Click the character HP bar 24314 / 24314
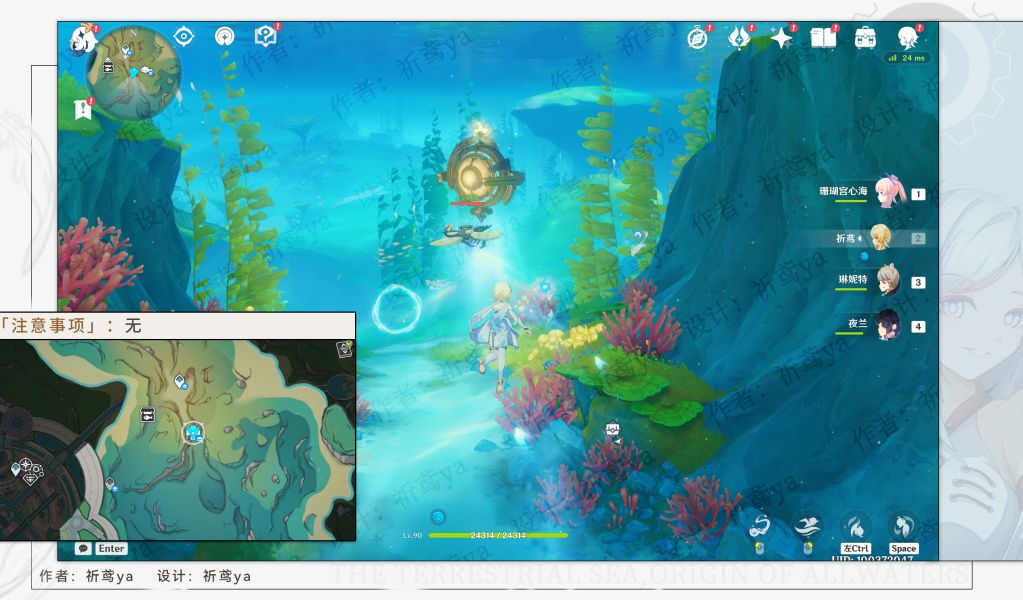Screen dimensions: 1023x600 (x=498, y=535)
